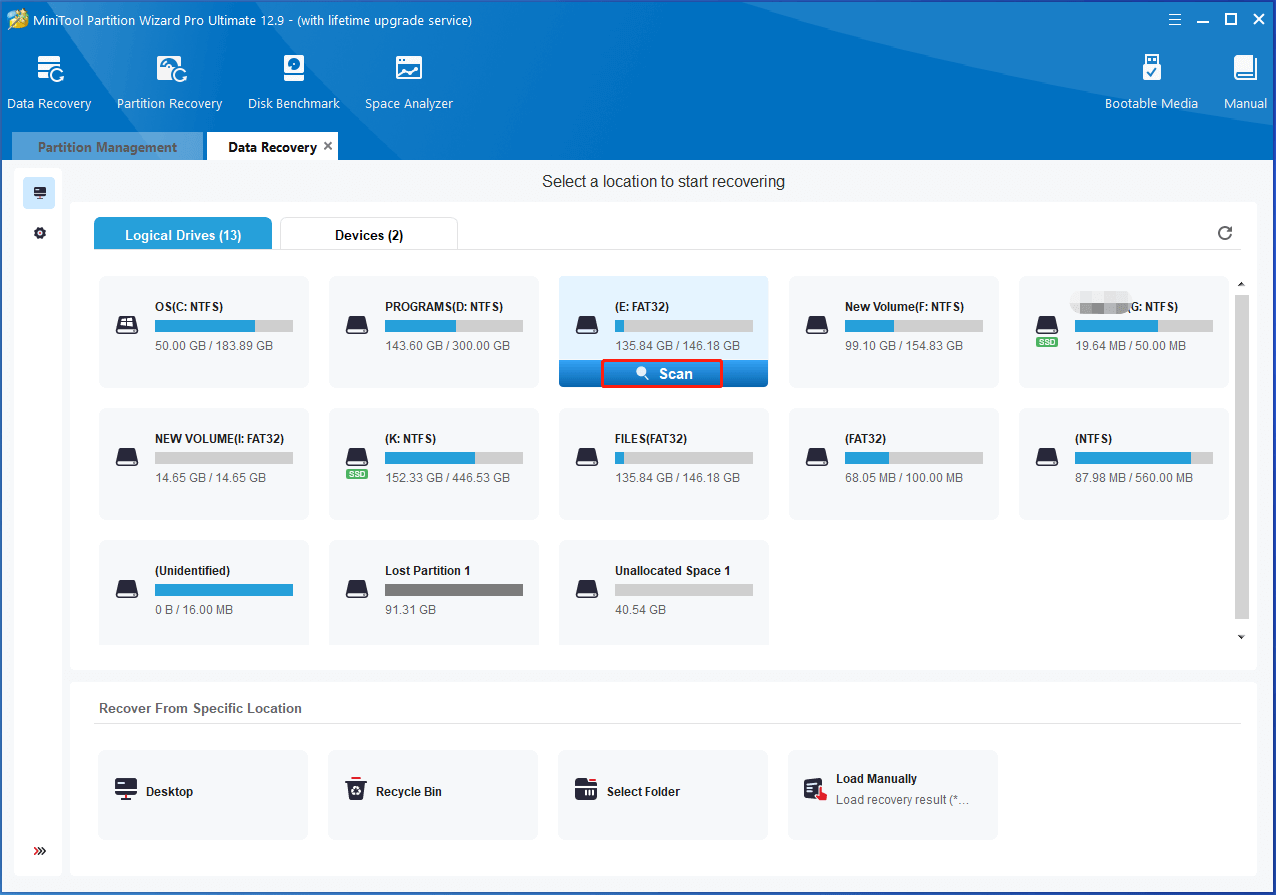Select the OS (C: NTFS) drive tile
Screen dimensions: 1276x895
pyautogui.click(x=204, y=331)
